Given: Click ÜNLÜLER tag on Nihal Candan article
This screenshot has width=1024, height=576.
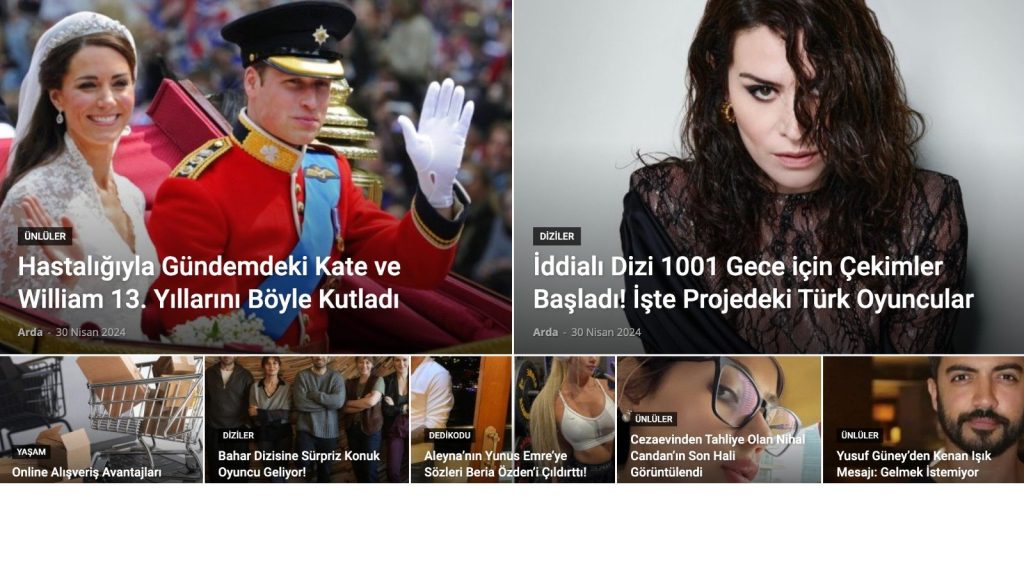Looking at the screenshot, I should (x=654, y=419).
